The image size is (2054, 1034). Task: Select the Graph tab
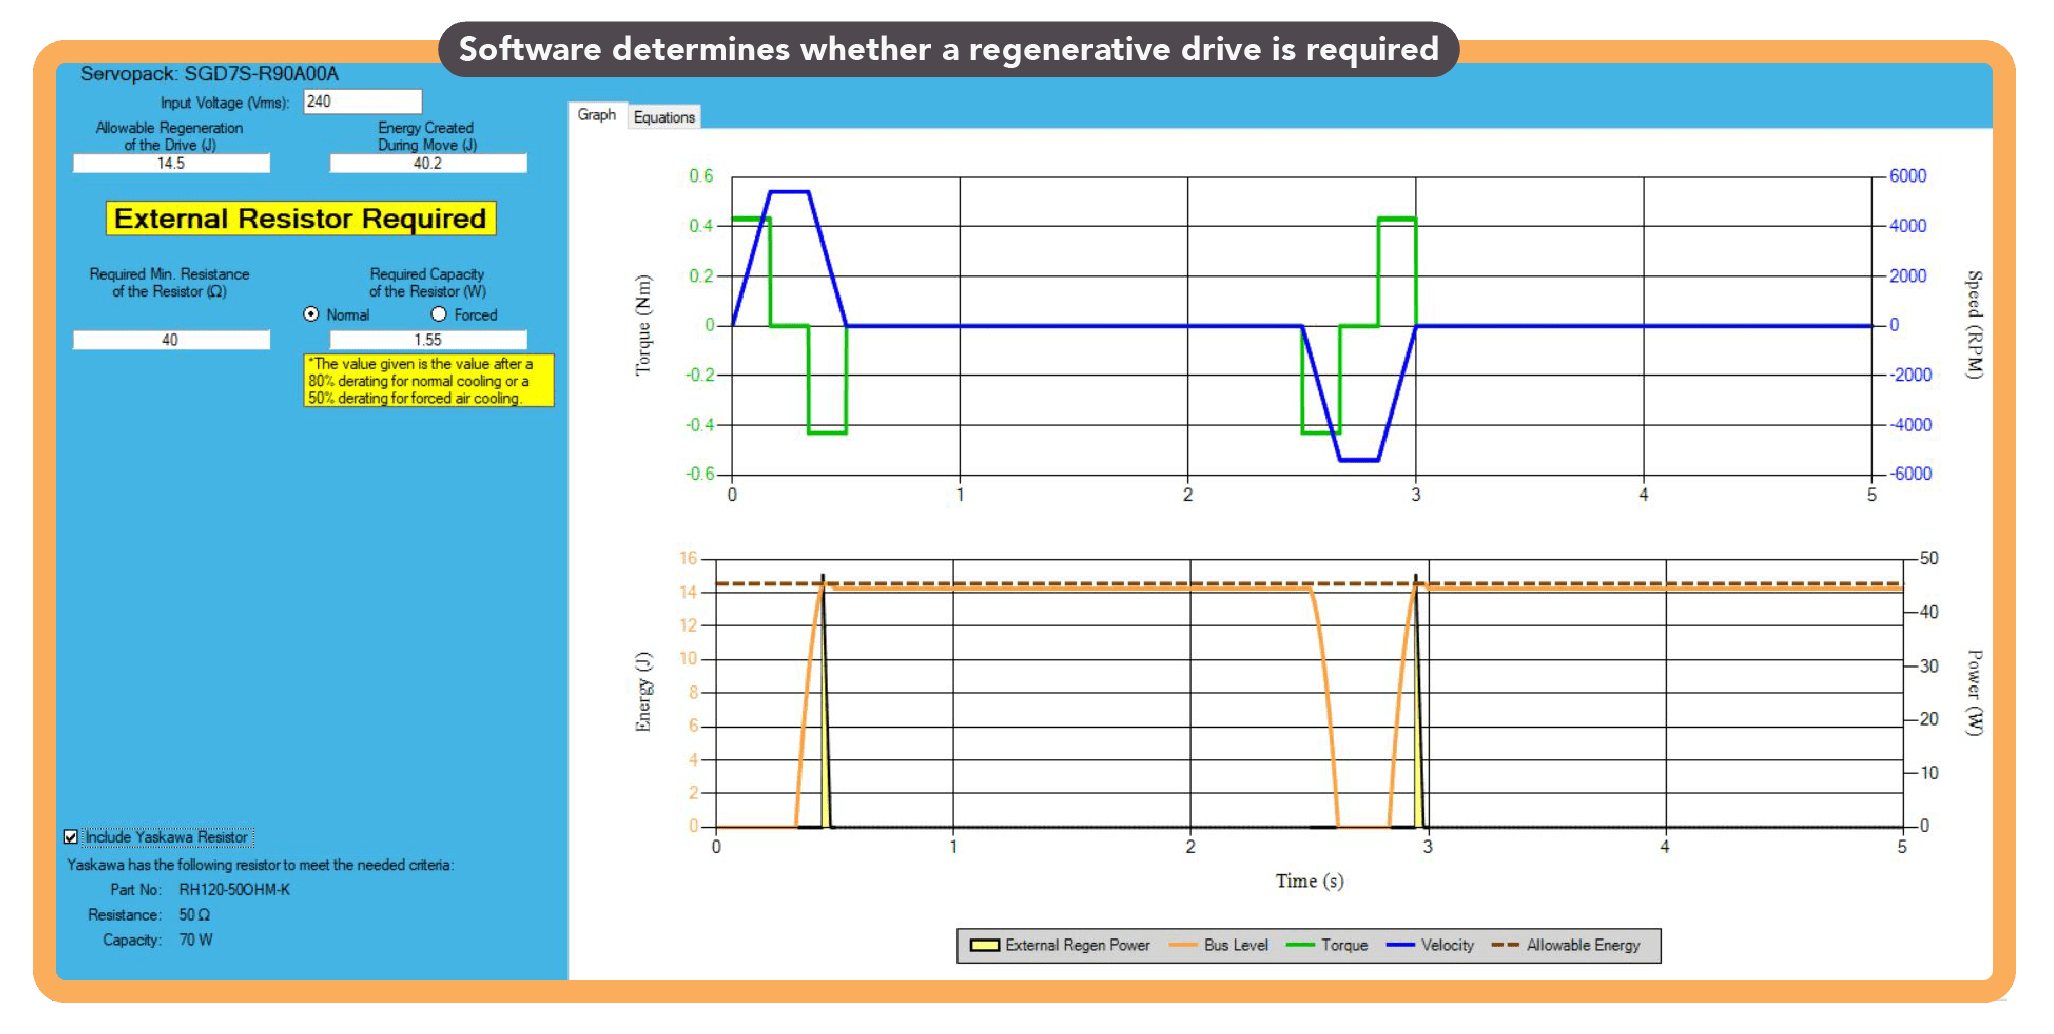[x=596, y=115]
